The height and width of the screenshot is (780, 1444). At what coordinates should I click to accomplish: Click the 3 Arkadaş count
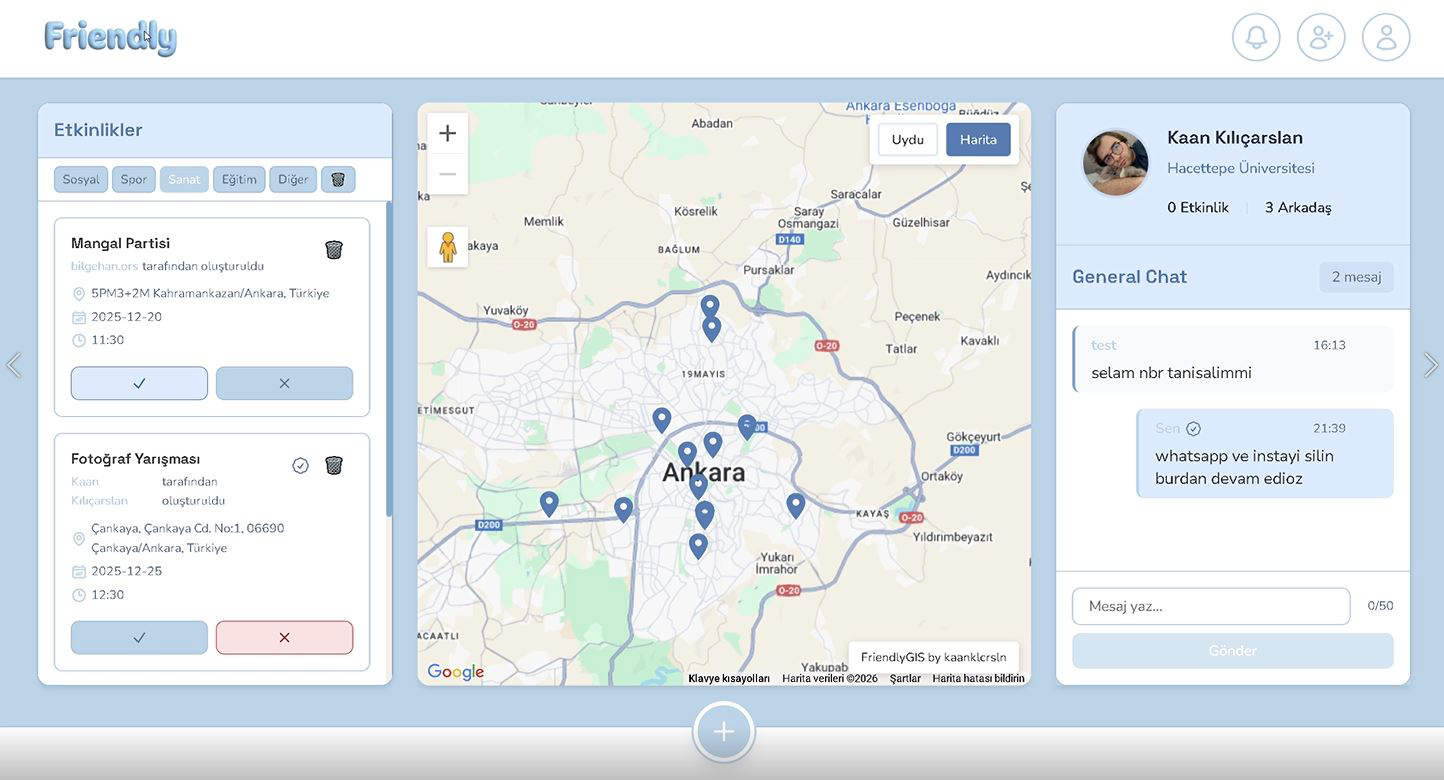pyautogui.click(x=1298, y=208)
